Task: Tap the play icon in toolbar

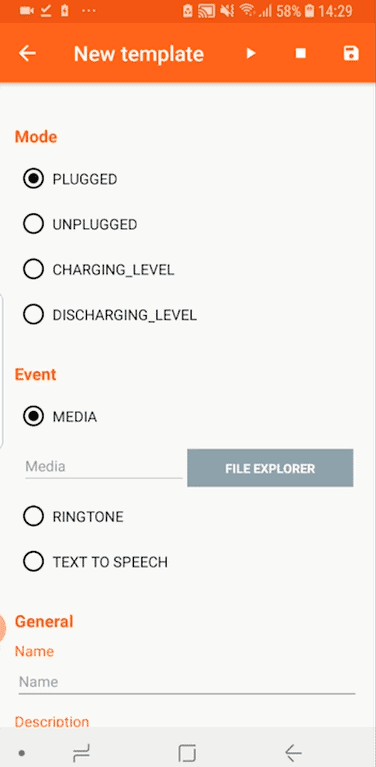Action: click(x=251, y=53)
